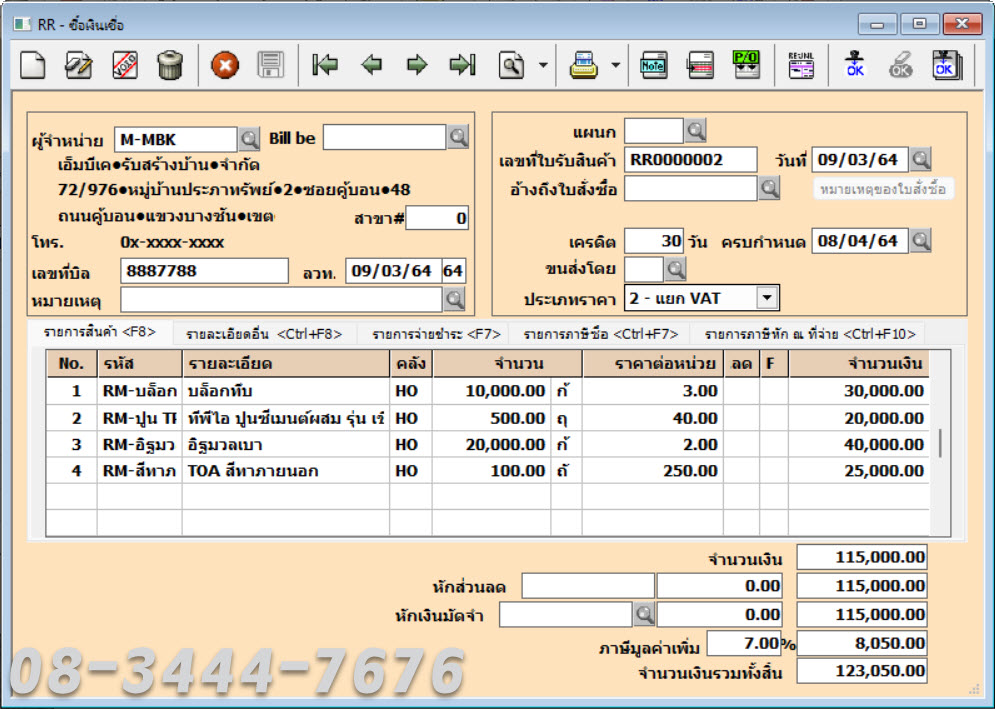This screenshot has height=709, width=995.
Task: Click receipt number field RR0000002
Action: pyautogui.click(x=690, y=159)
